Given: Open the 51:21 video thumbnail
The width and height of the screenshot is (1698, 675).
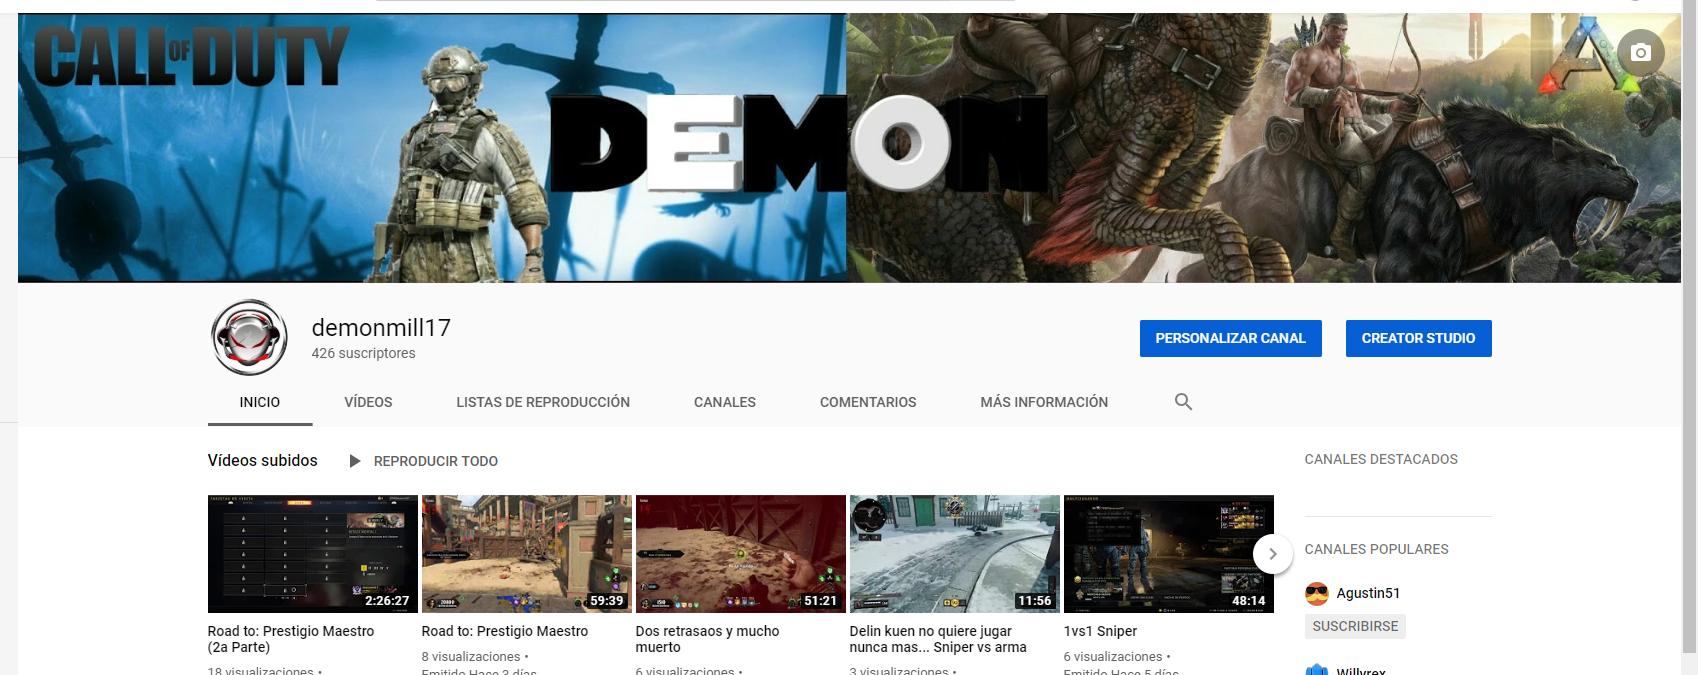Looking at the screenshot, I should (x=741, y=554).
